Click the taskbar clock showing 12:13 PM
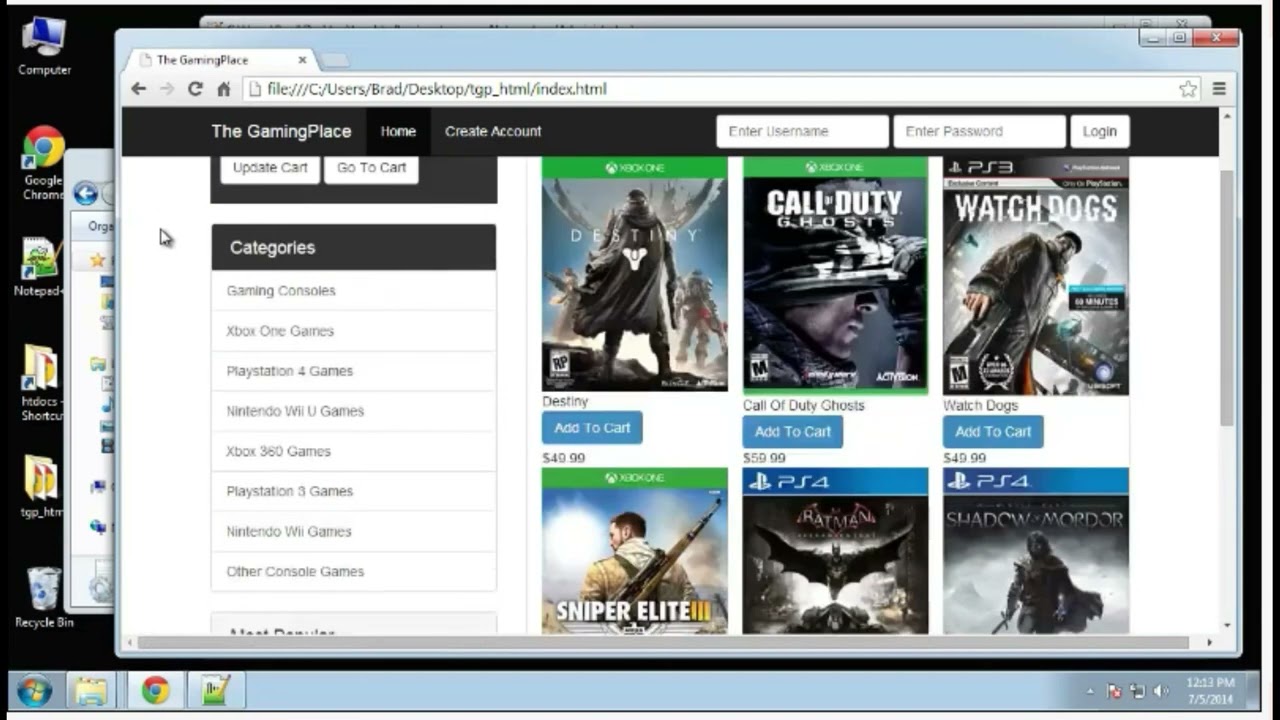1280x720 pixels. click(x=1210, y=691)
